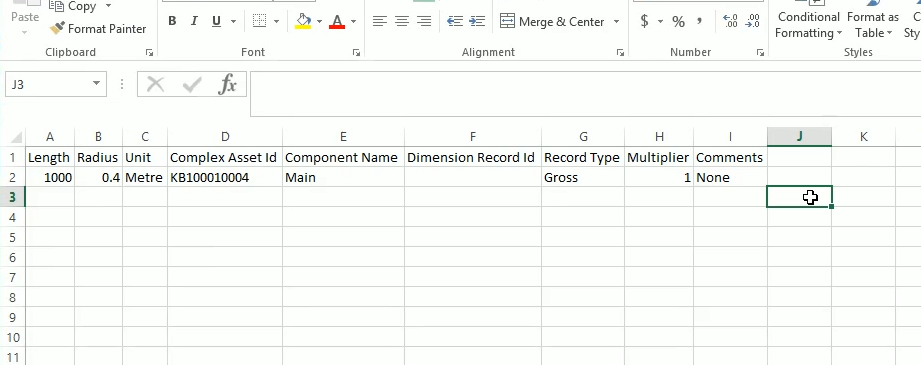This screenshot has height=365, width=921.
Task: Apply percent style format
Action: (x=678, y=22)
